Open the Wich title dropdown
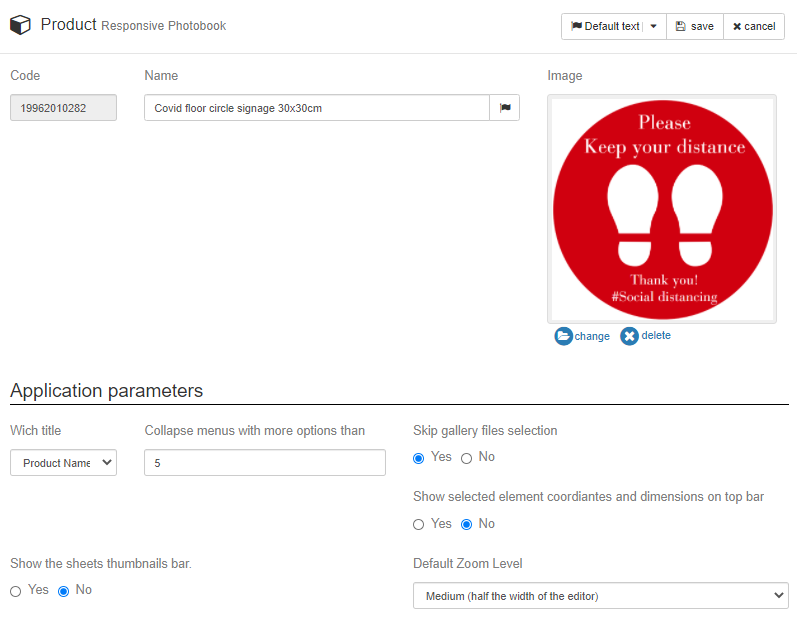 tap(64, 462)
